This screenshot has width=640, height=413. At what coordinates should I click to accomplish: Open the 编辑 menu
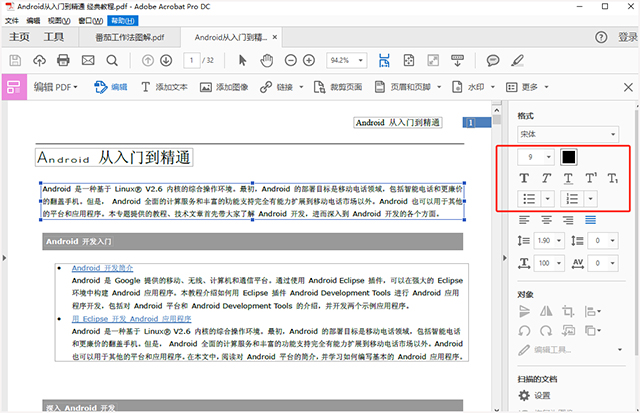click(34, 20)
